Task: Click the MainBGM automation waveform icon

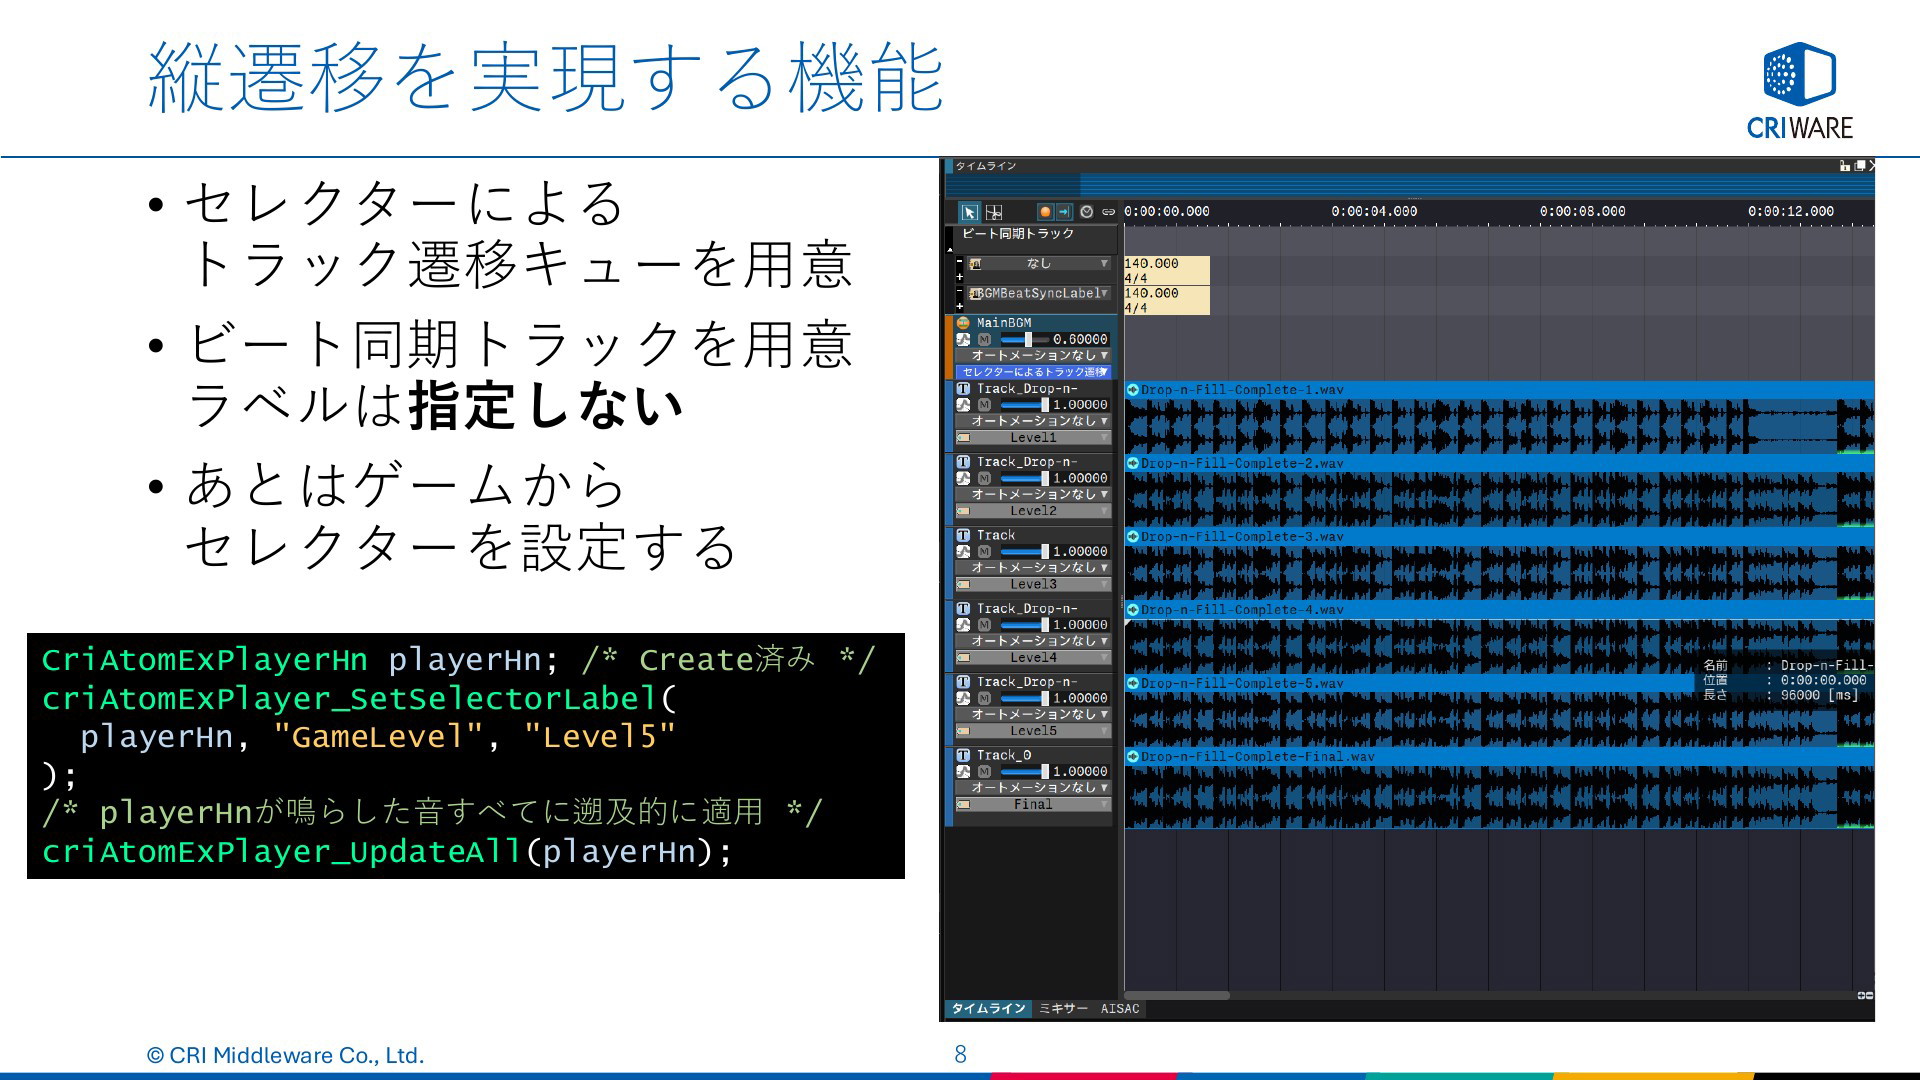Action: point(963,340)
